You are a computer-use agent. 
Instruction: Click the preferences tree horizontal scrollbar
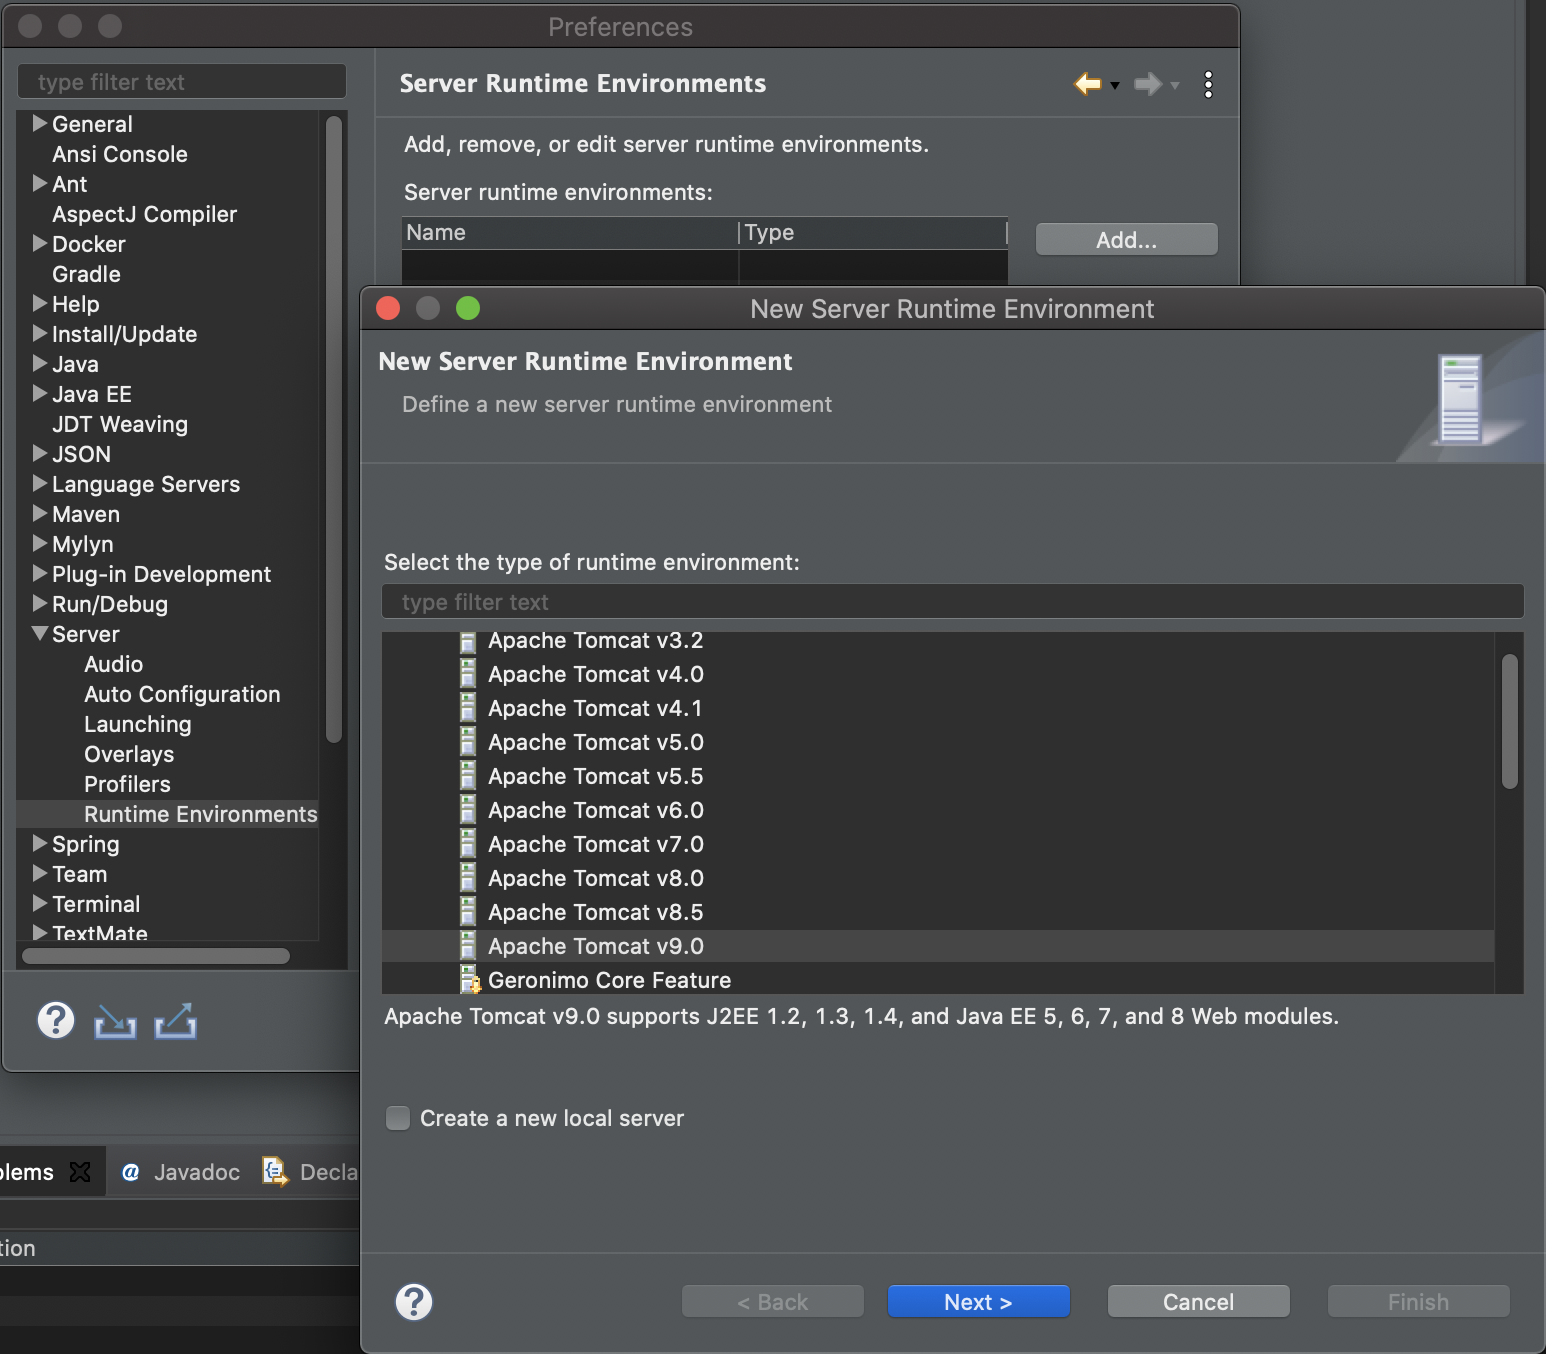tap(156, 956)
